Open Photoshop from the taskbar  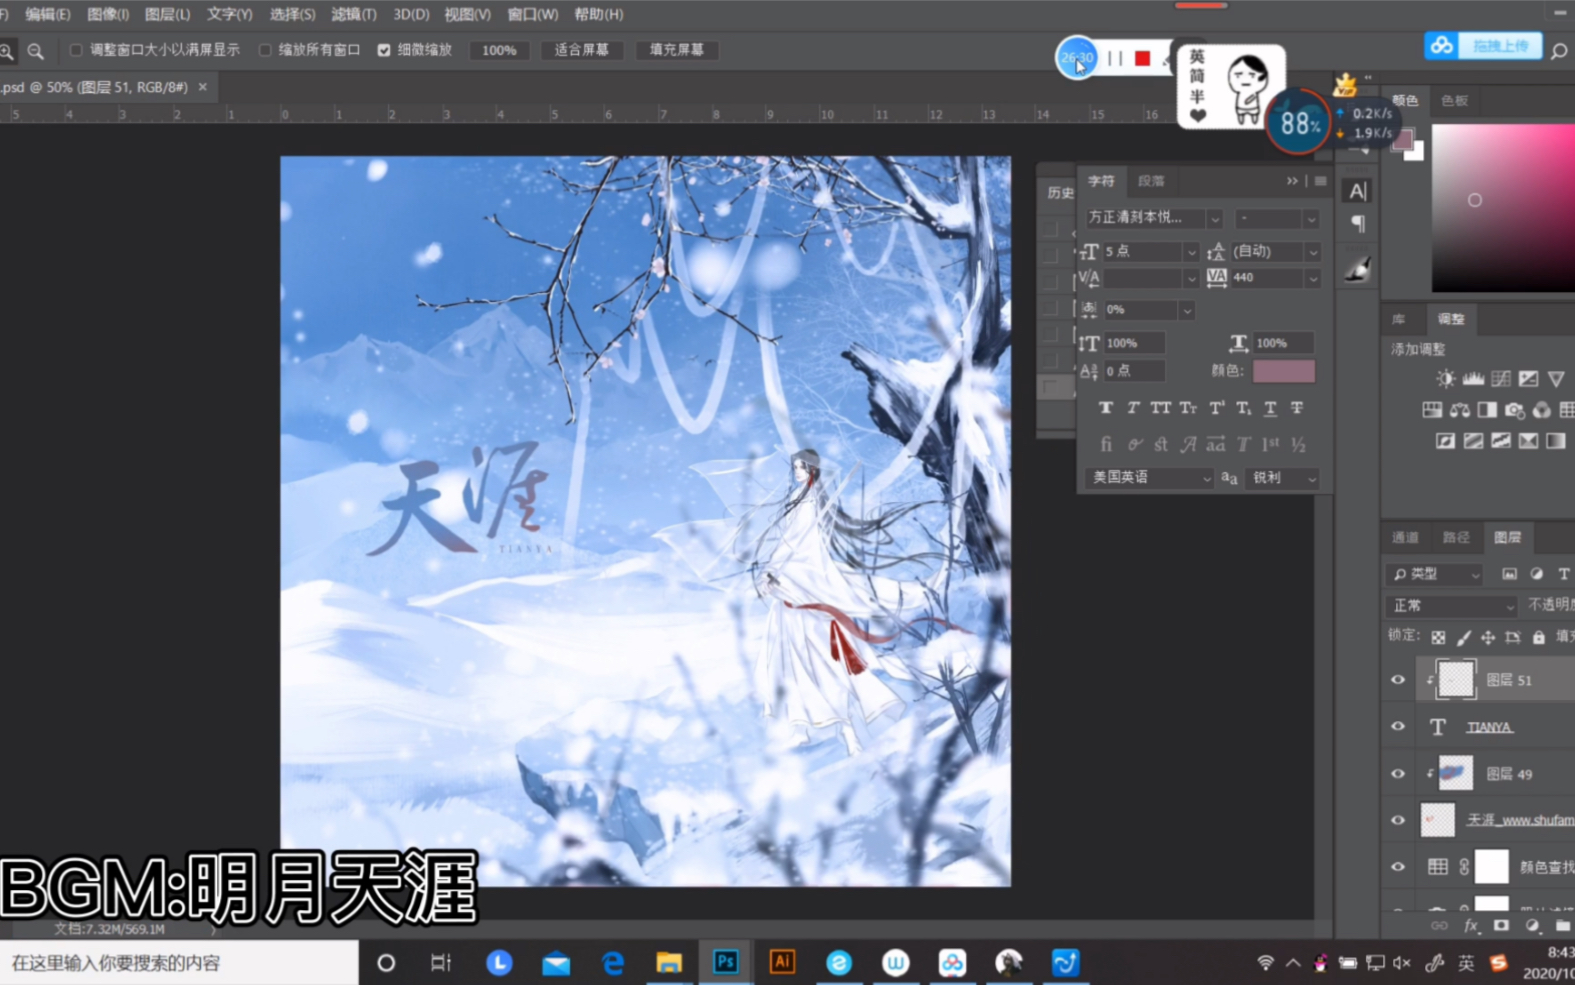[x=726, y=962]
